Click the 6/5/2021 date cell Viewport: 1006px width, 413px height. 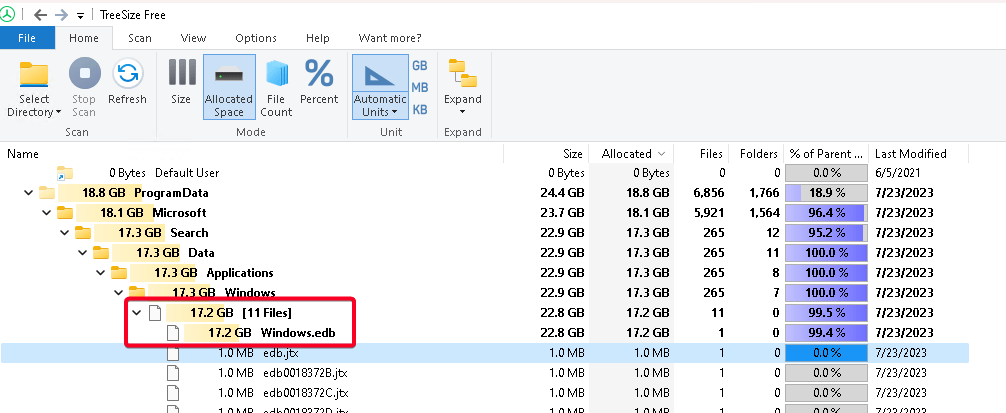point(898,173)
